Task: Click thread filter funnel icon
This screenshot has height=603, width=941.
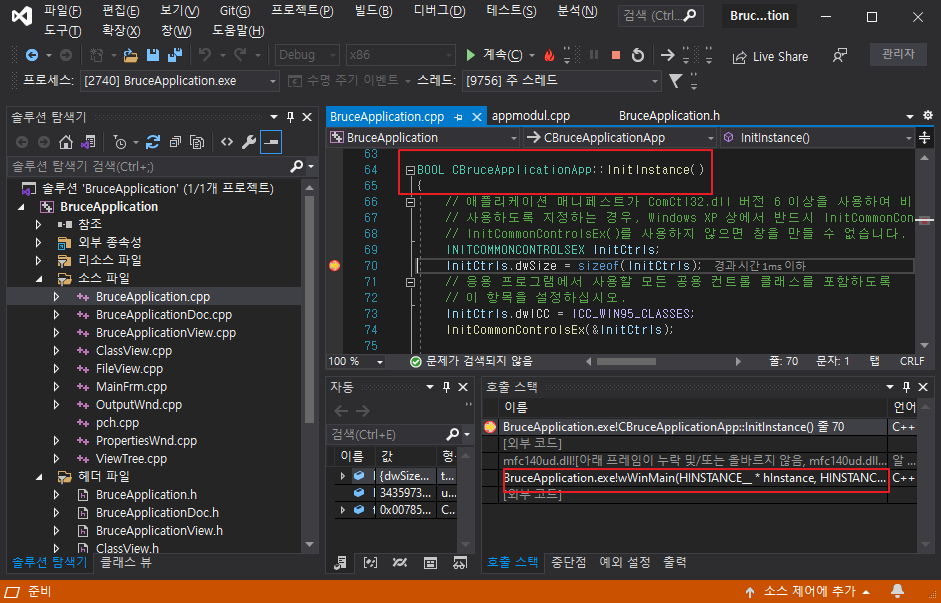Action: point(676,80)
